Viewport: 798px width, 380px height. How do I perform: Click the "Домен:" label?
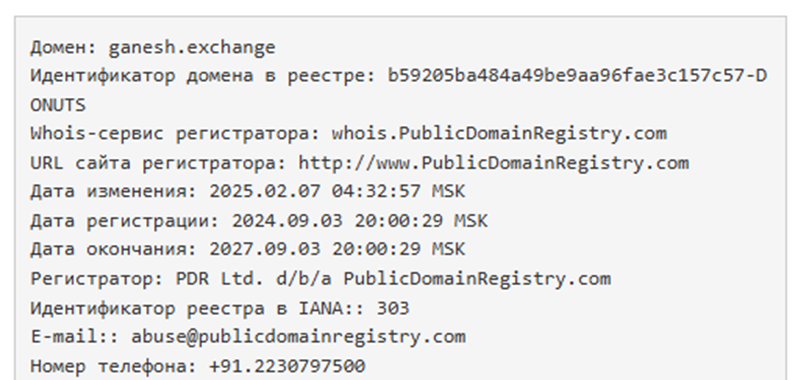pyautogui.click(x=63, y=47)
